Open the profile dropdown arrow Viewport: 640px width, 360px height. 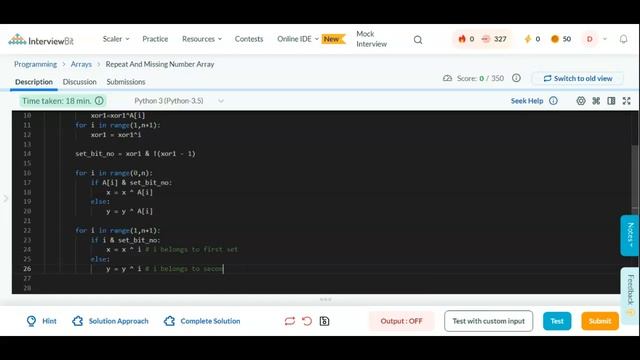coord(605,39)
